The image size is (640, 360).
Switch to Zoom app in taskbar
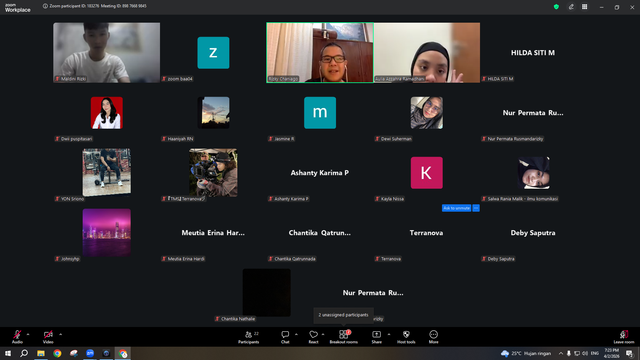(90, 353)
